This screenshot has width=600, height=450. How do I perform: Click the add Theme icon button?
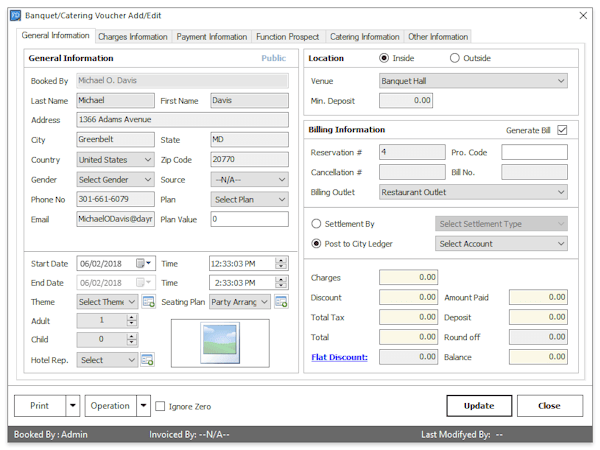[148, 302]
